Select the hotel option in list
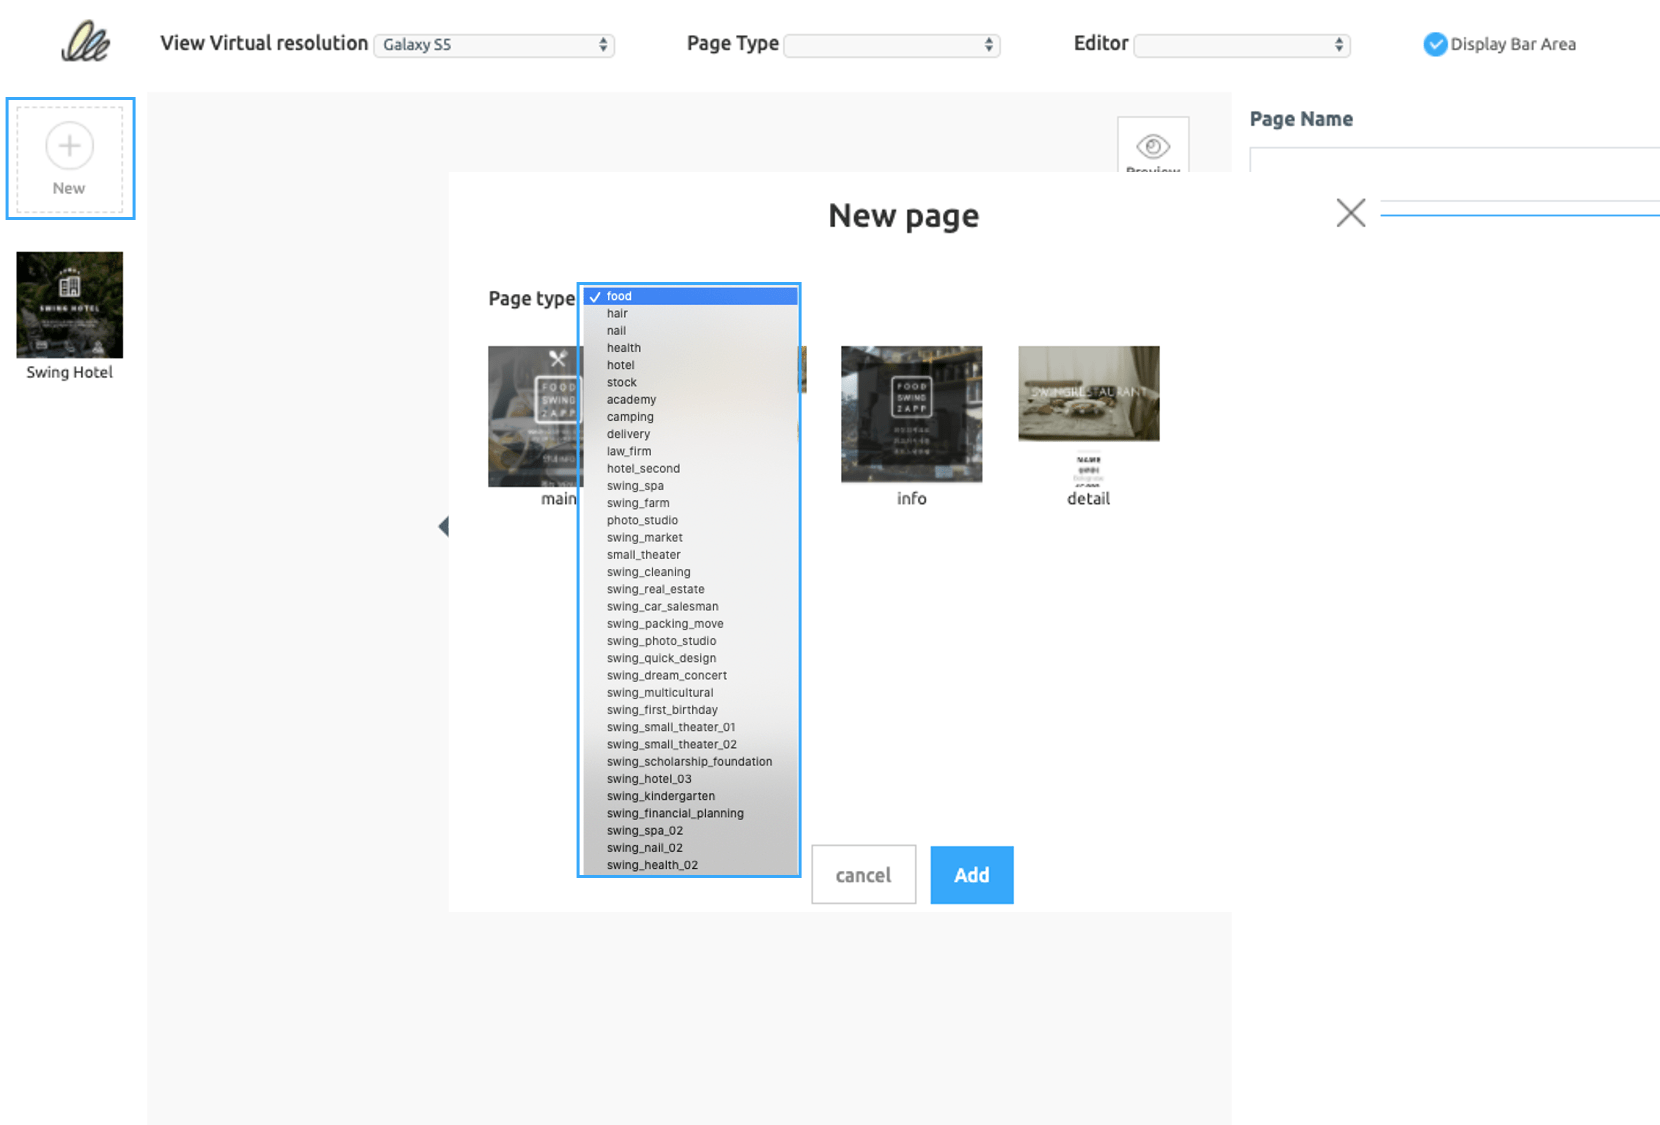 pos(620,365)
